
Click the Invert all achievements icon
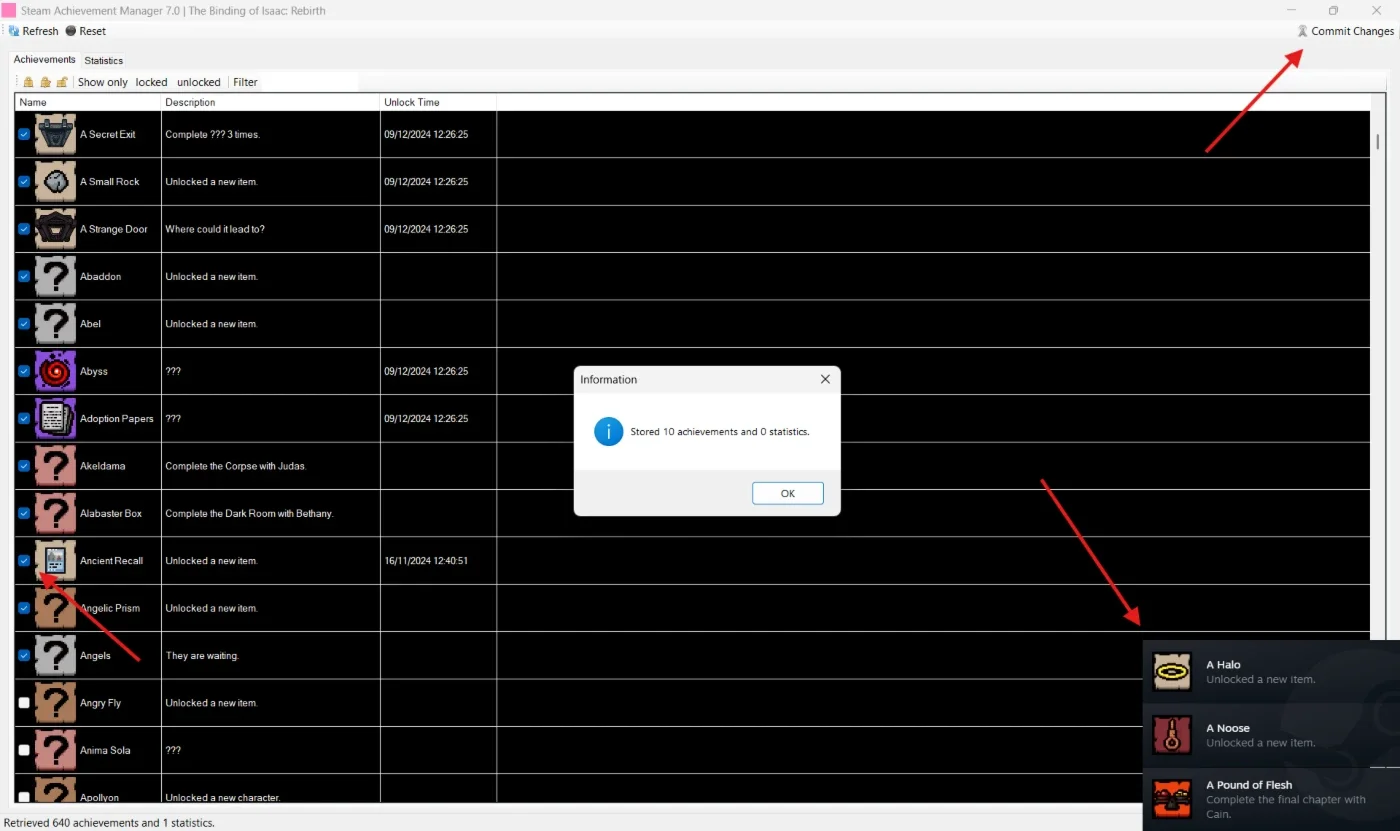point(46,82)
